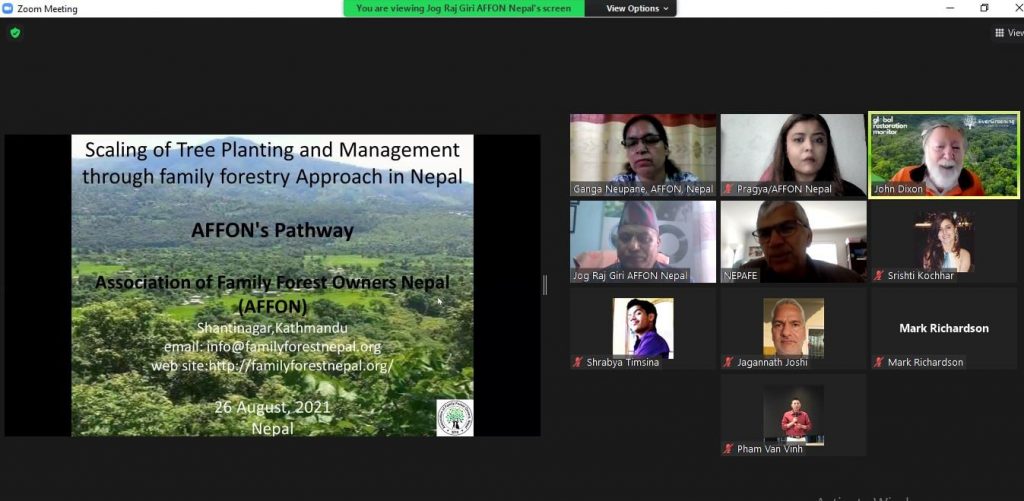Open the View Options dropdown
Screen dimensions: 1024x501
coord(638,8)
